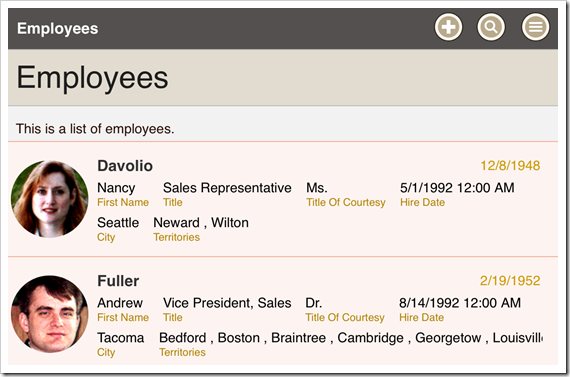Click the text 'This is a list of employees.'

point(95,129)
